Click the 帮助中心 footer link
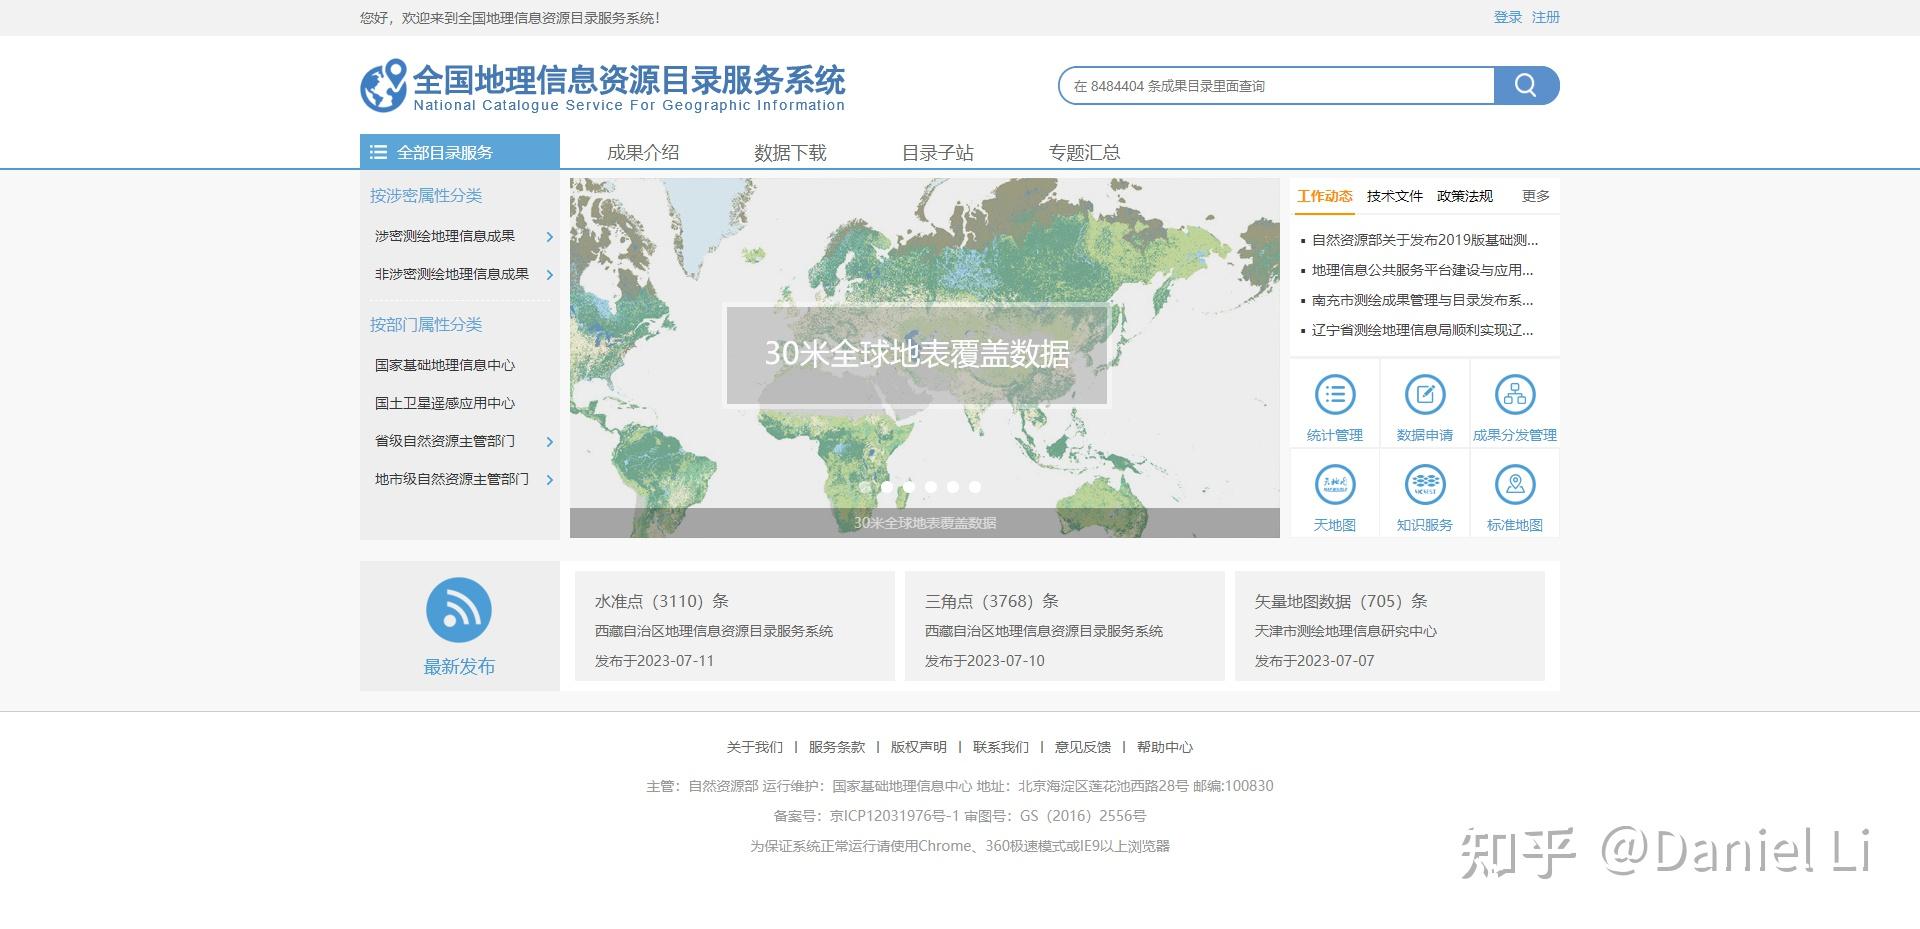 point(1165,747)
